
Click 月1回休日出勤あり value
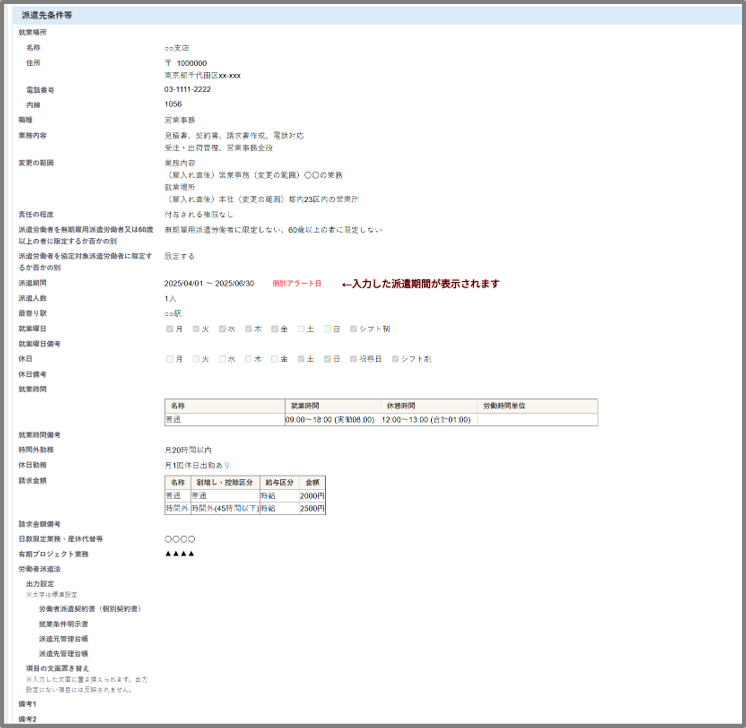pyautogui.click(x=197, y=465)
